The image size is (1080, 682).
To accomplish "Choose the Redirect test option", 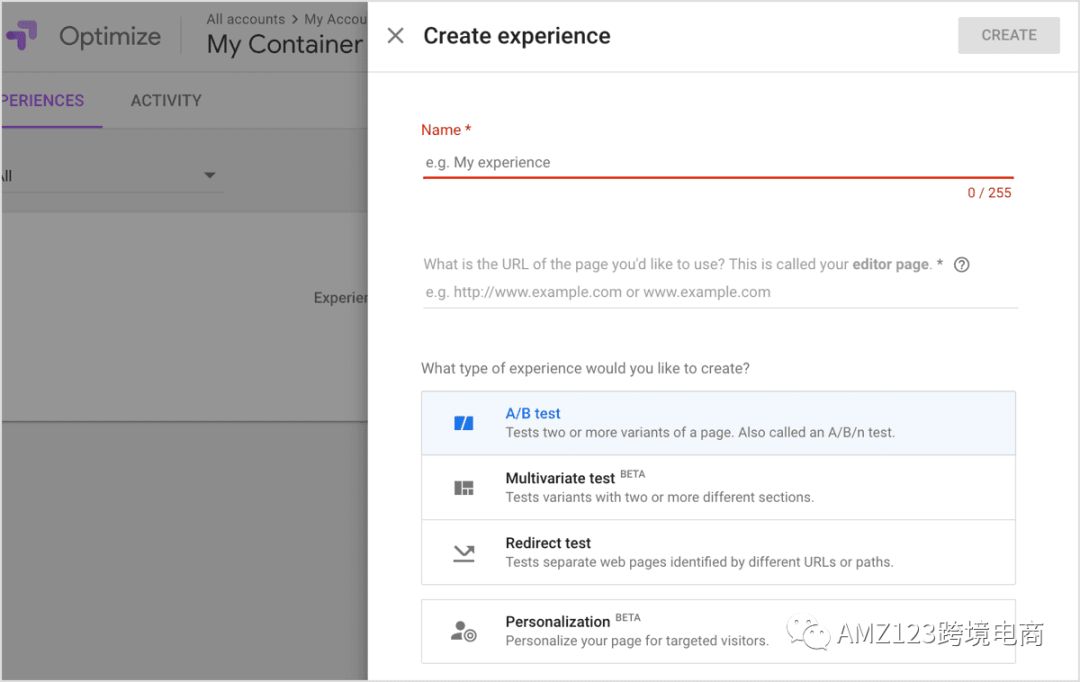I will (x=718, y=552).
